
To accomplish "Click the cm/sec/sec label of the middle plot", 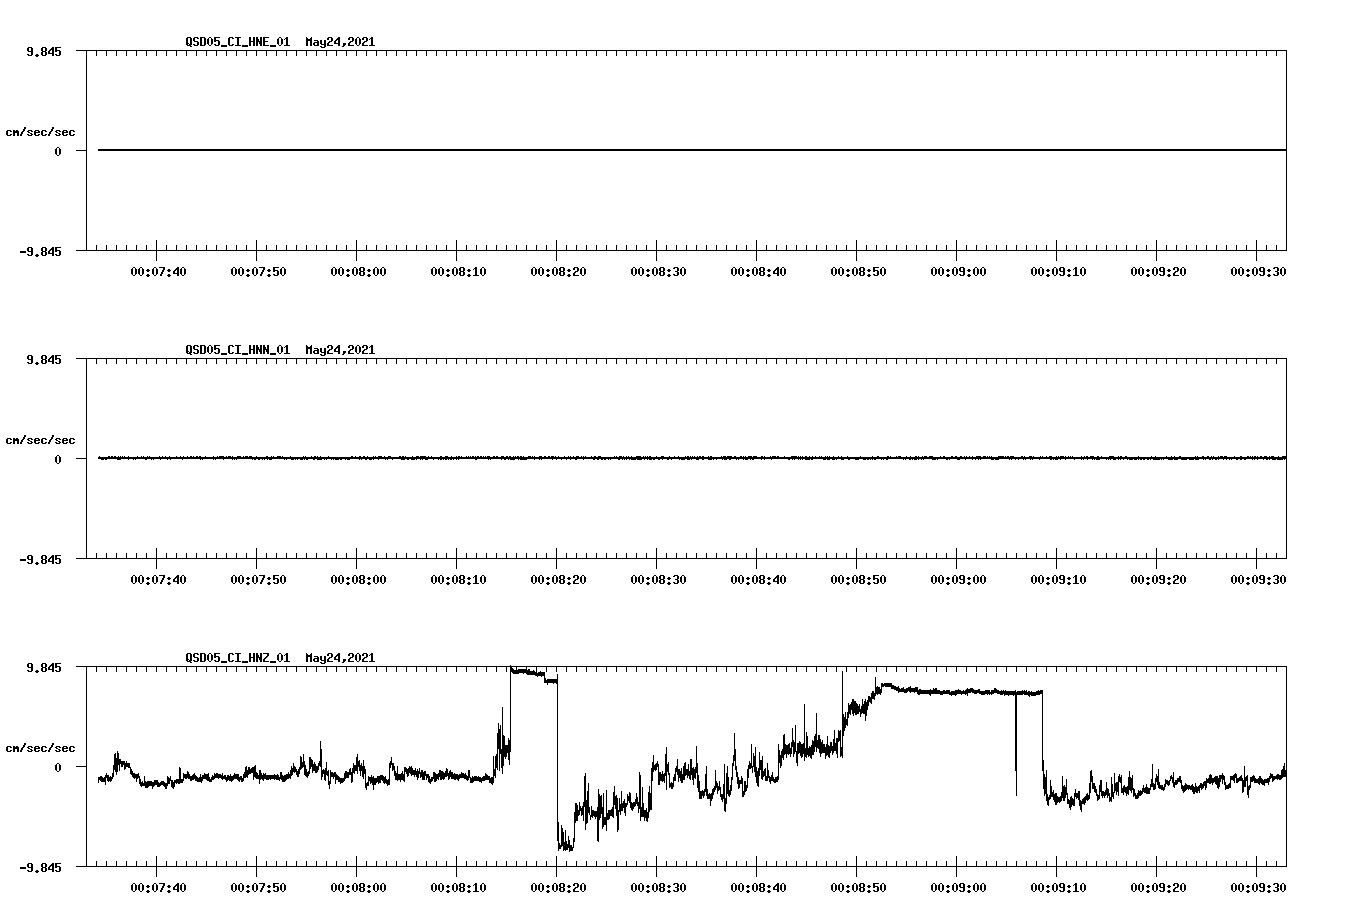I will [42, 440].
